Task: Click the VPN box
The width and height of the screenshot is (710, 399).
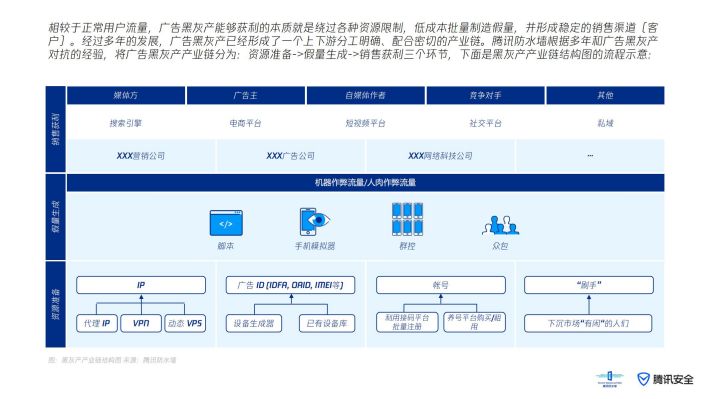Action: [141, 323]
